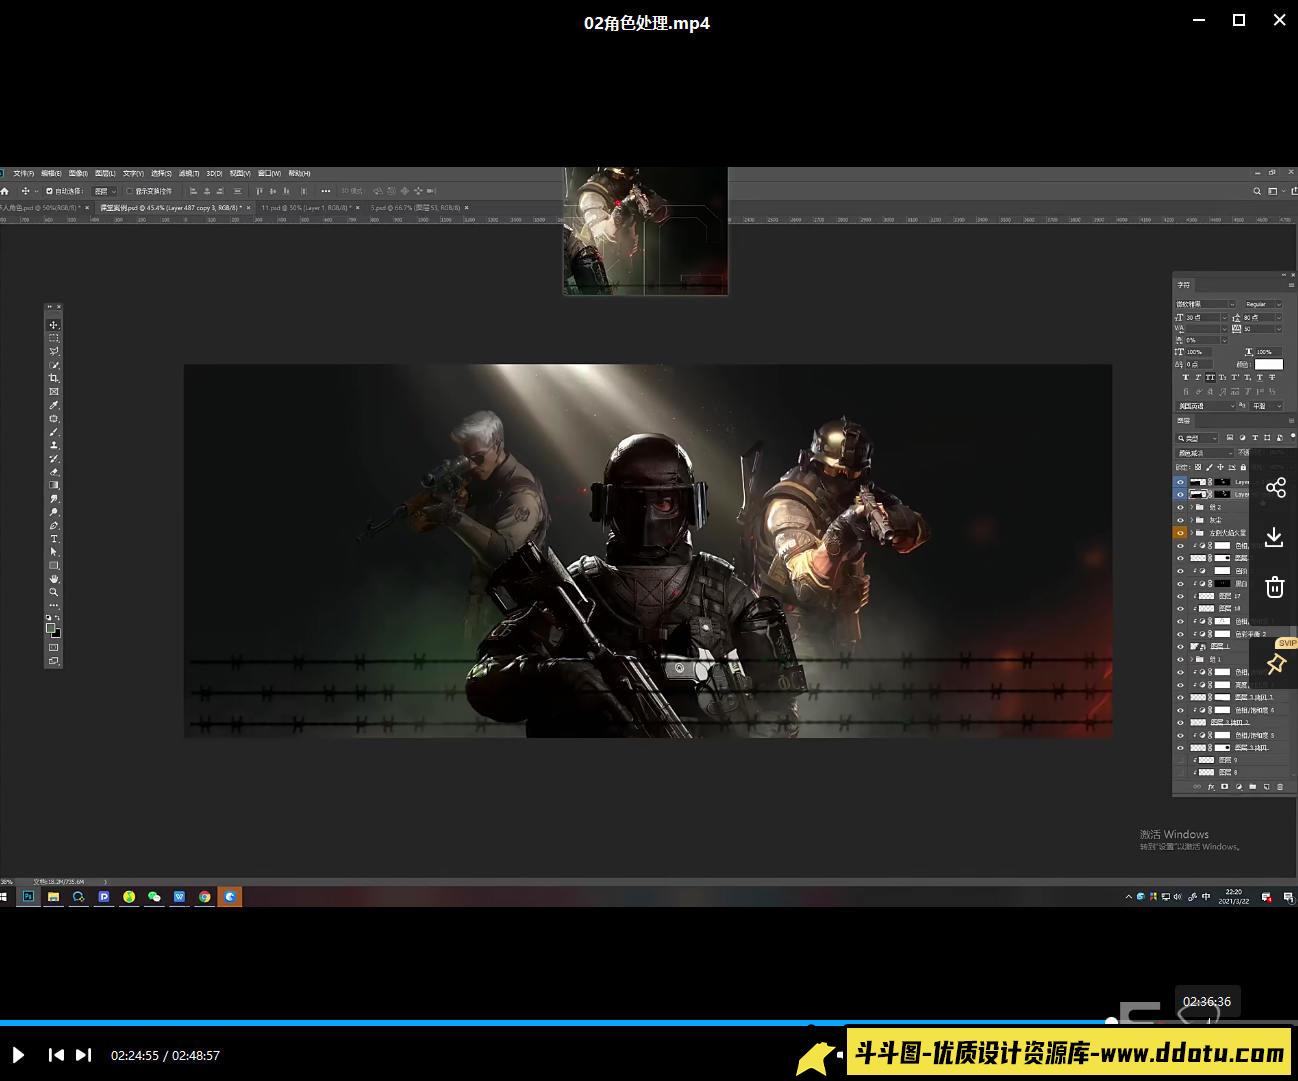Filter layers by type layers icon
The image size is (1298, 1081).
pyautogui.click(x=1255, y=438)
